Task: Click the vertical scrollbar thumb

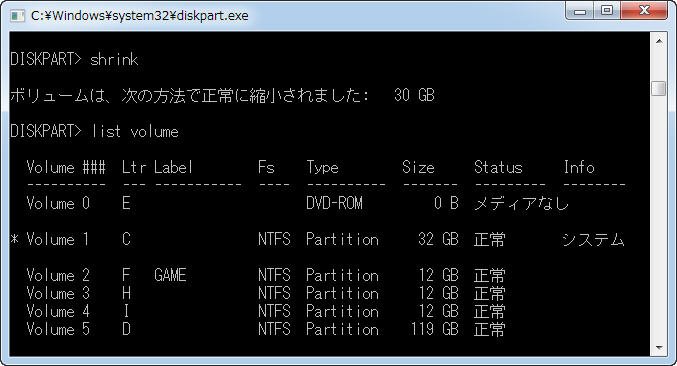Action: coord(659,88)
